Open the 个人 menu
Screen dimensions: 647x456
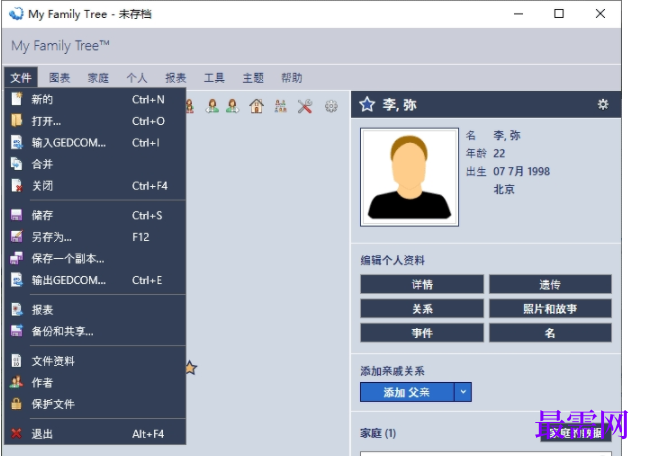click(137, 78)
